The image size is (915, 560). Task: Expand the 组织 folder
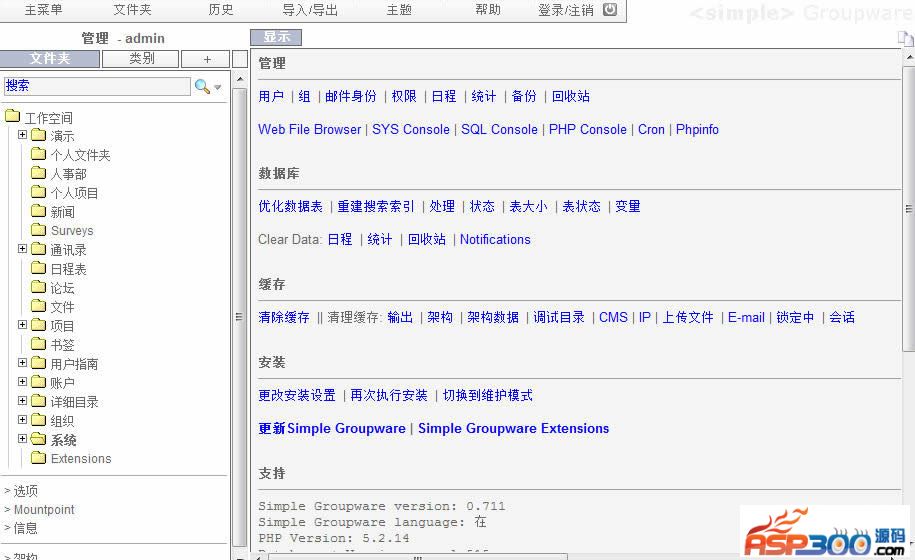point(22,419)
